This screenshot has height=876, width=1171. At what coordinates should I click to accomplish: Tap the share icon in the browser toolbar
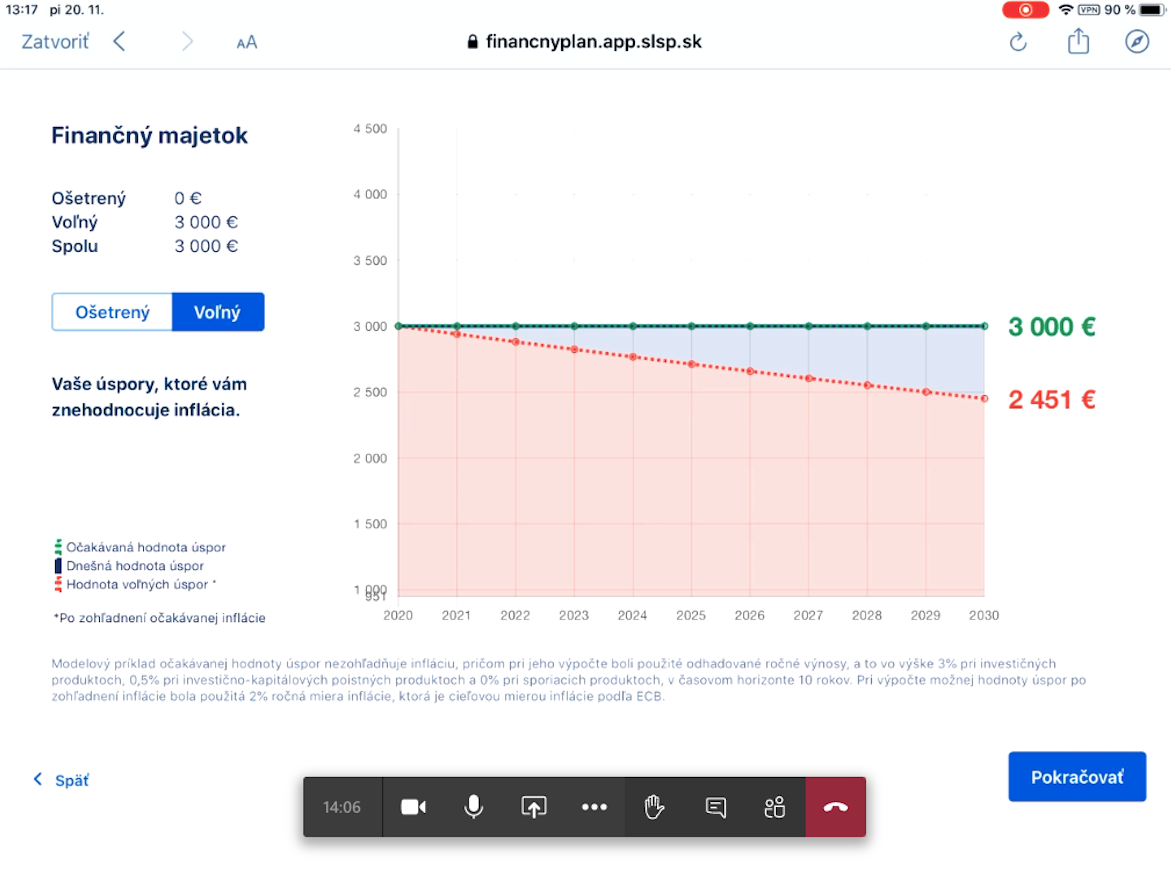(x=1078, y=42)
